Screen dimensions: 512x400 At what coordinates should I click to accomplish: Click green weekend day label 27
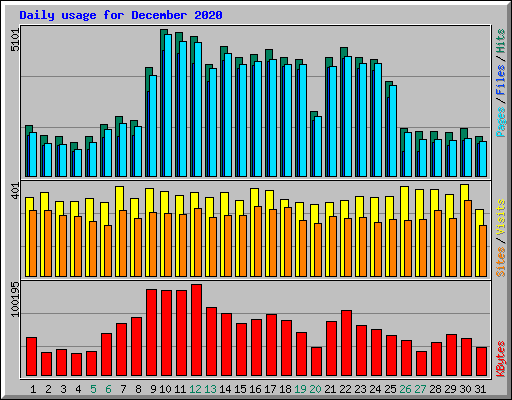point(420,389)
